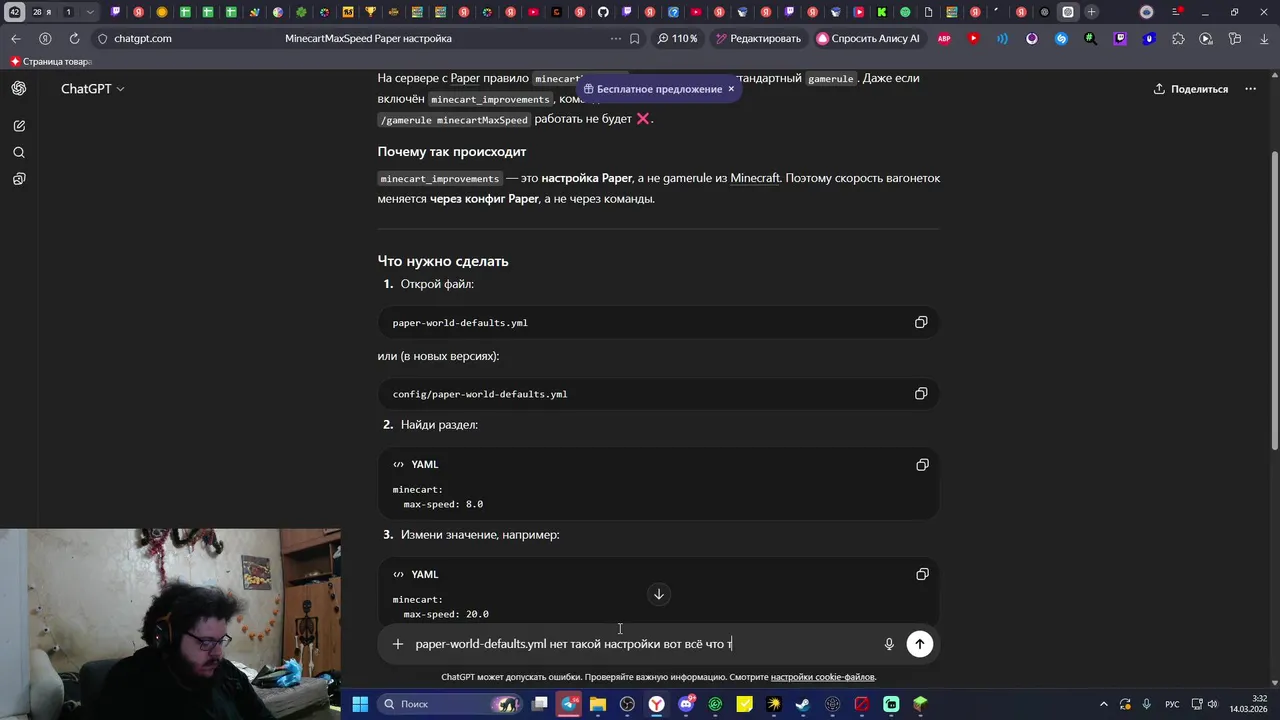1280x720 pixels.
Task: Open настройки cookie-файлов link
Action: click(x=822, y=677)
